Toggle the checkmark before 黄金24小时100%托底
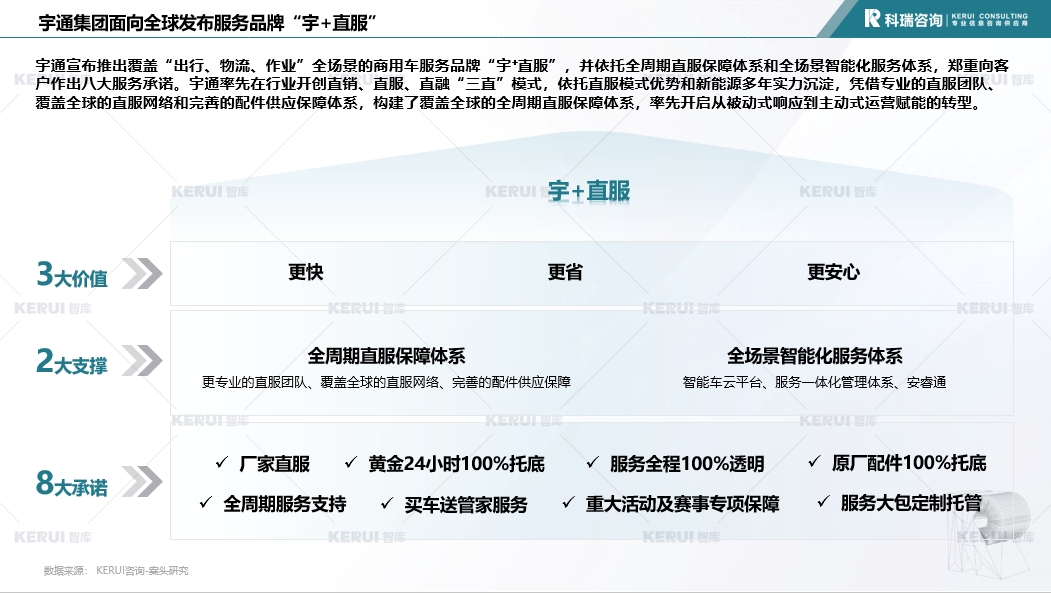 tap(350, 462)
